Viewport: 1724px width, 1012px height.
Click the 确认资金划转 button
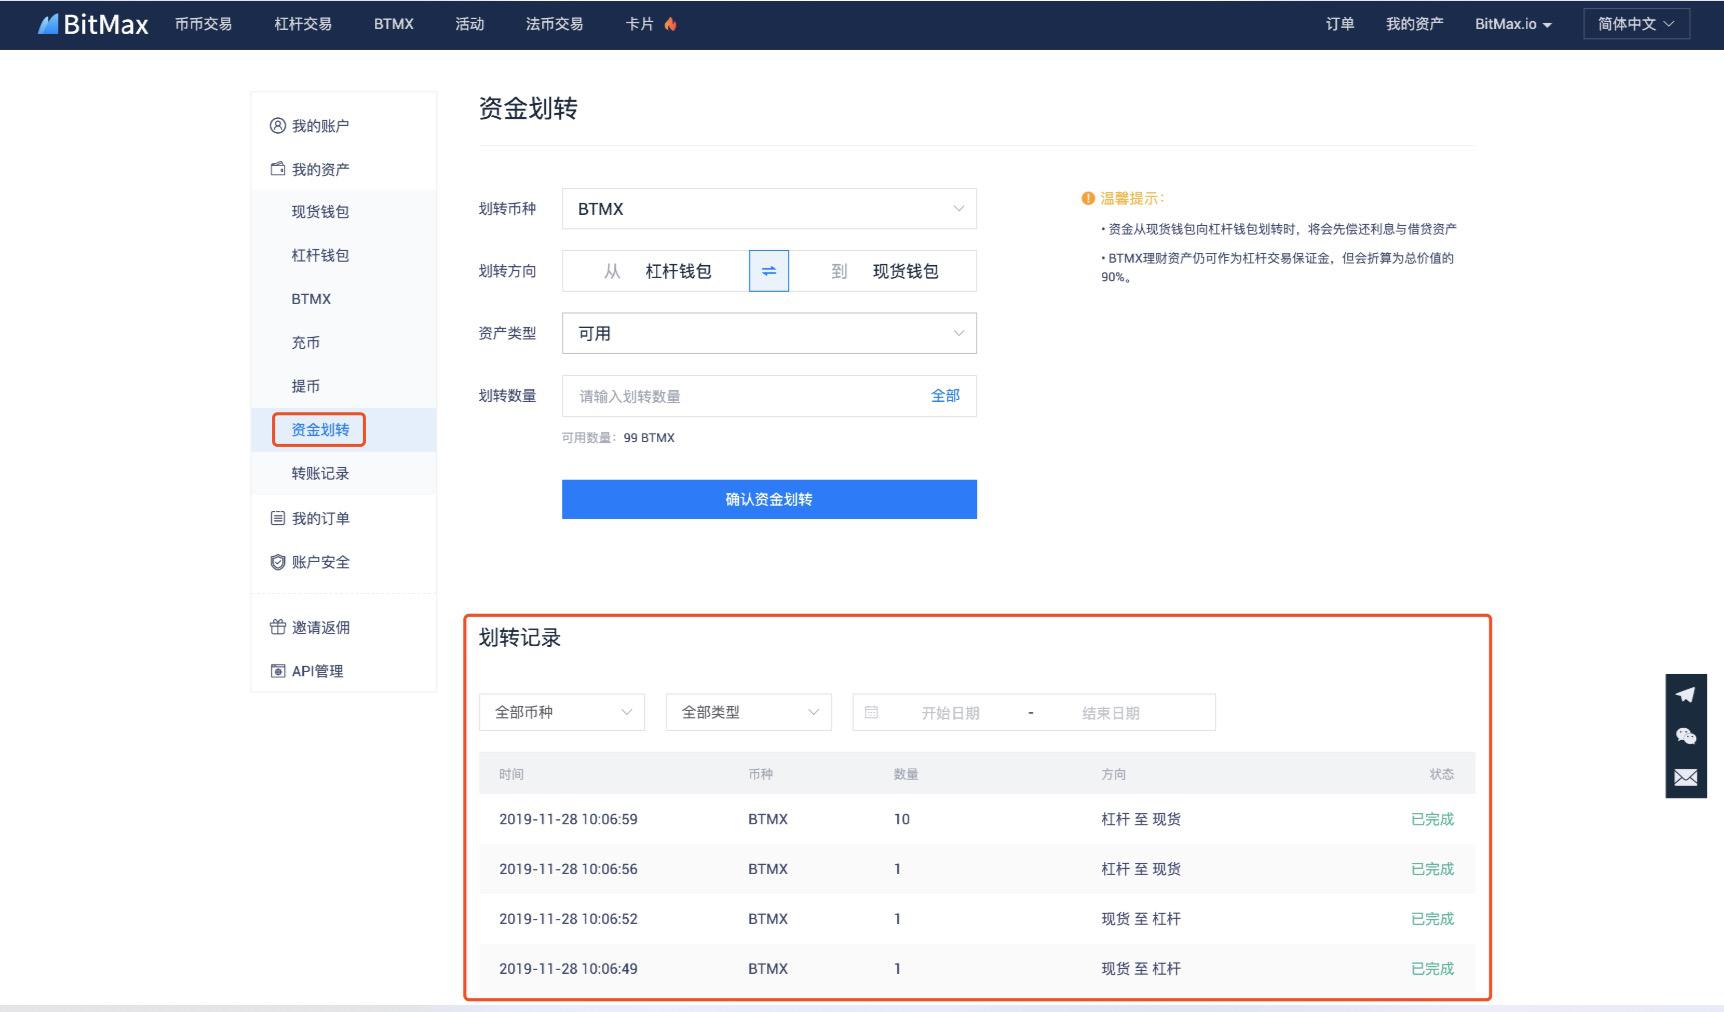click(769, 499)
